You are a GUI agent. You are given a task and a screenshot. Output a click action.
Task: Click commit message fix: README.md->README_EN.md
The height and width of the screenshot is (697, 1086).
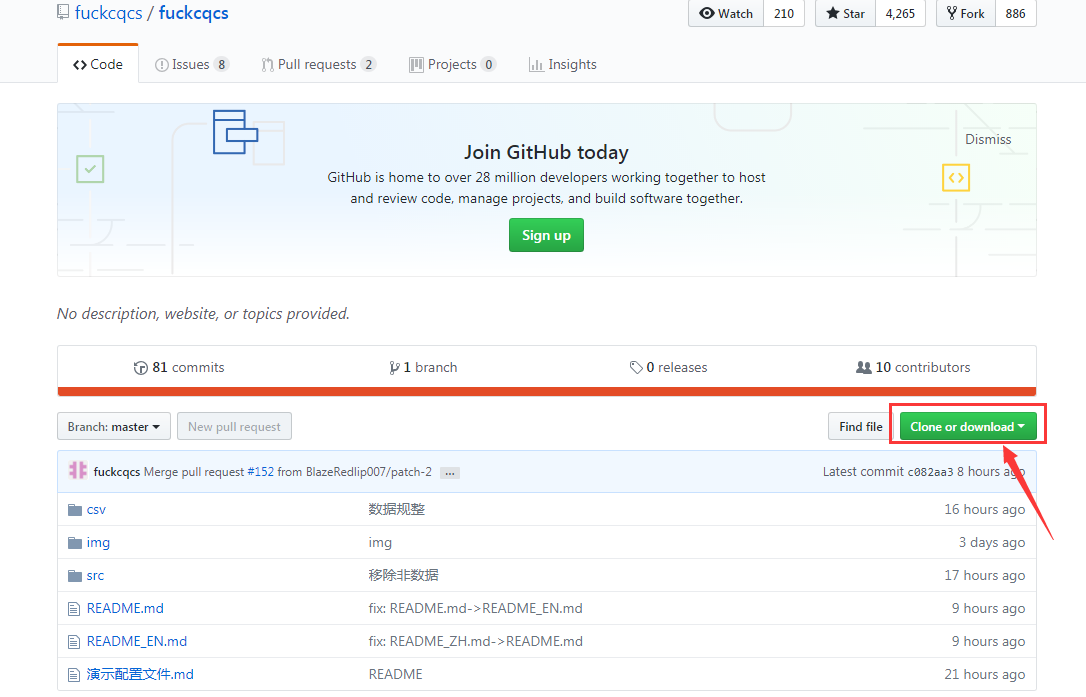pyautogui.click(x=475, y=608)
